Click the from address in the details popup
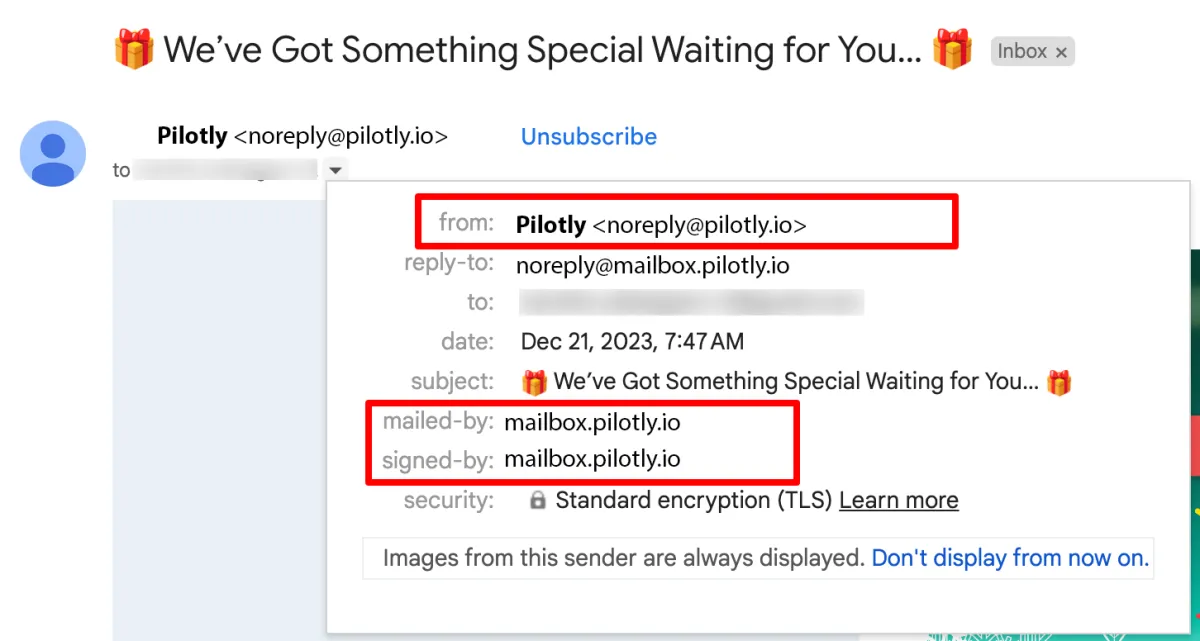 pos(699,226)
